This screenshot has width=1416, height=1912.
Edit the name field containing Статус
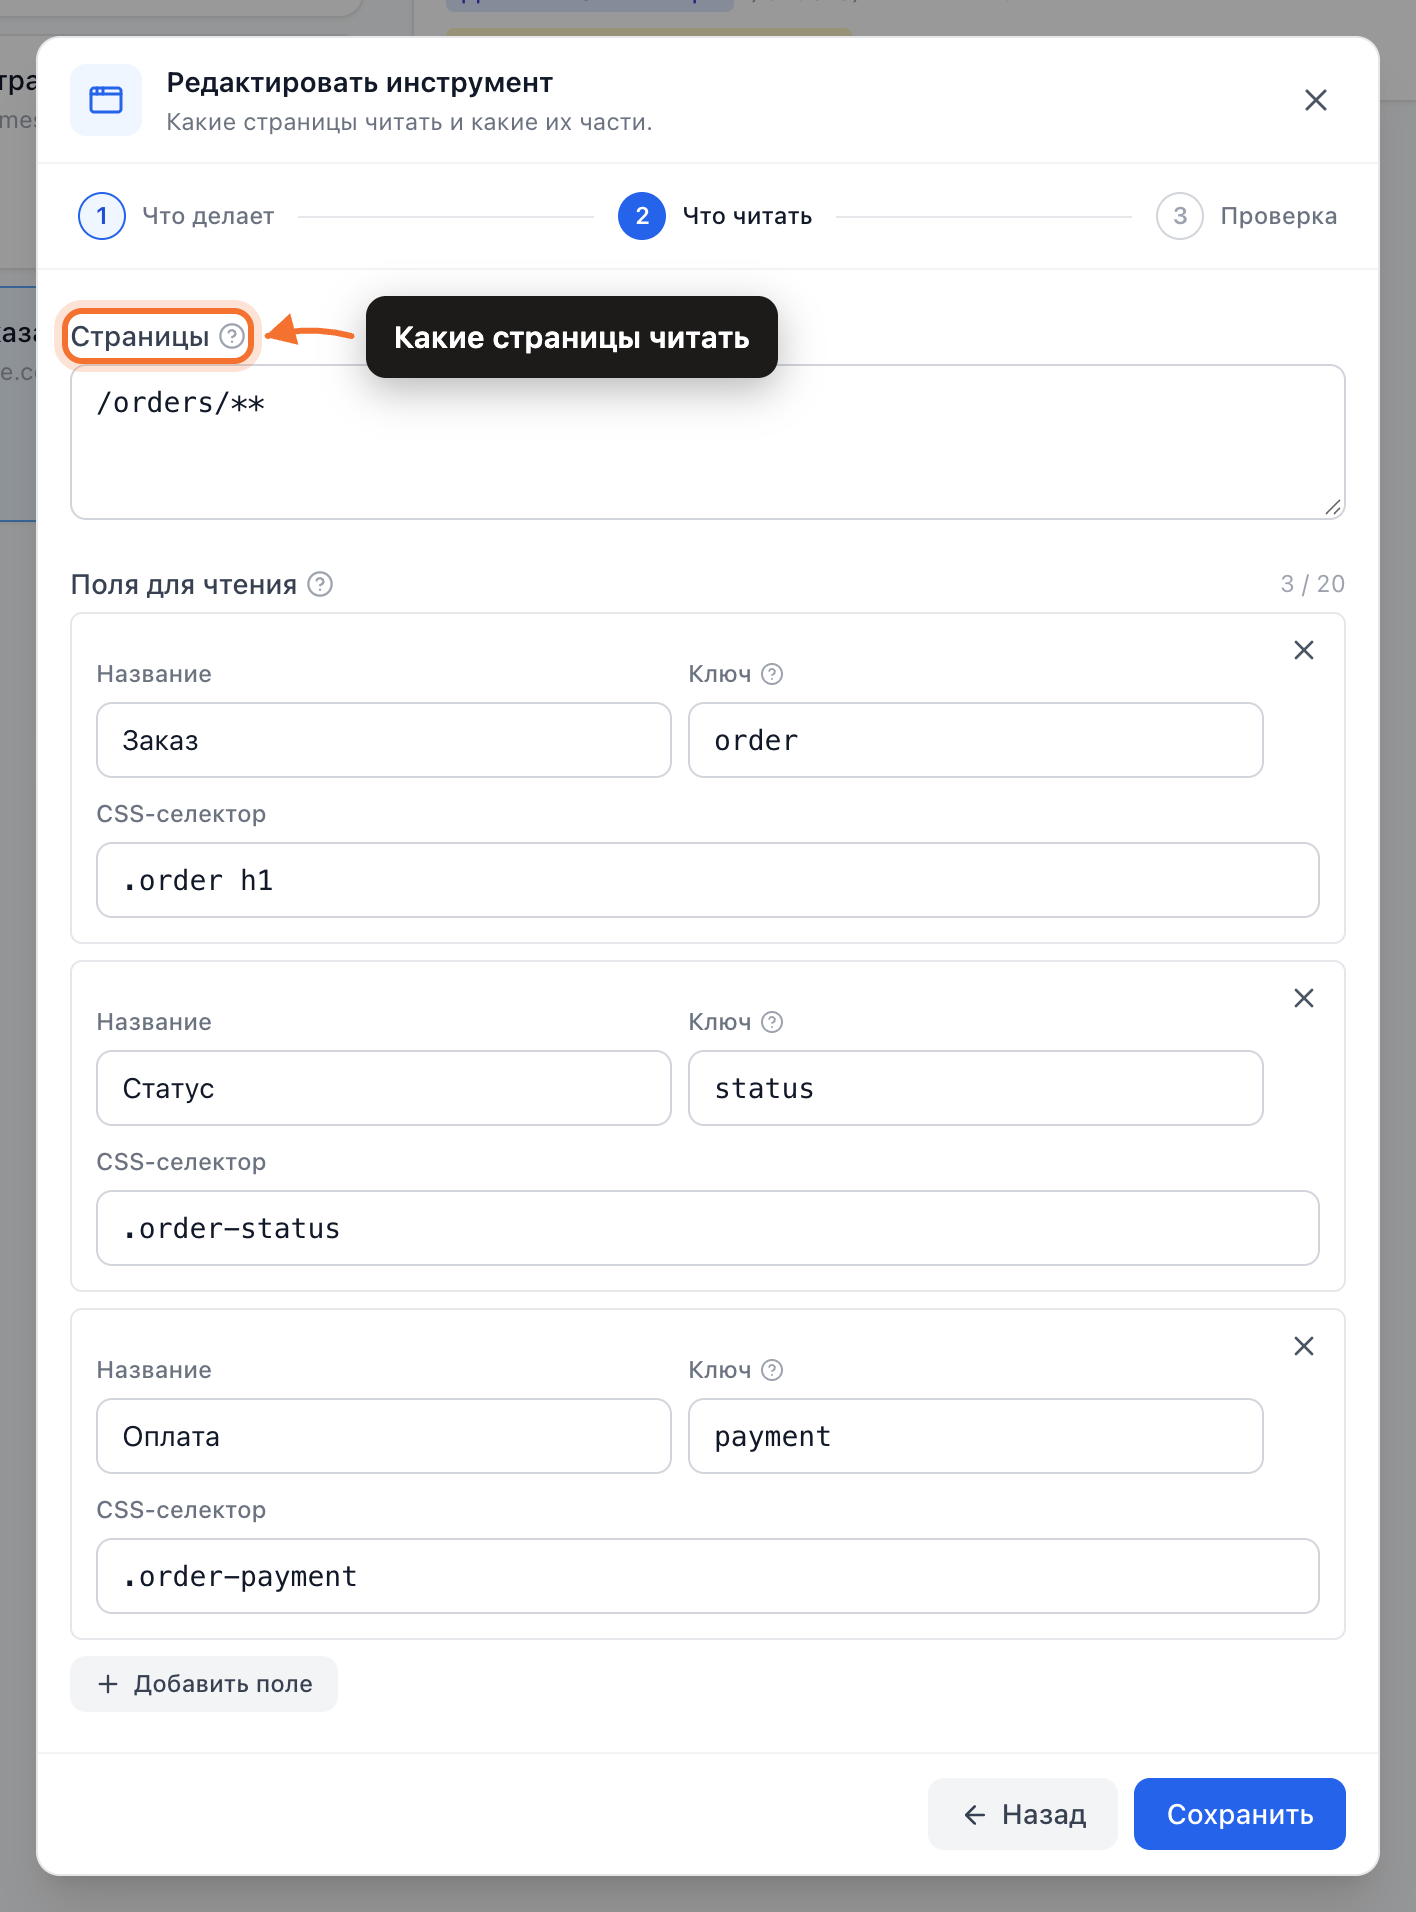tap(384, 1088)
